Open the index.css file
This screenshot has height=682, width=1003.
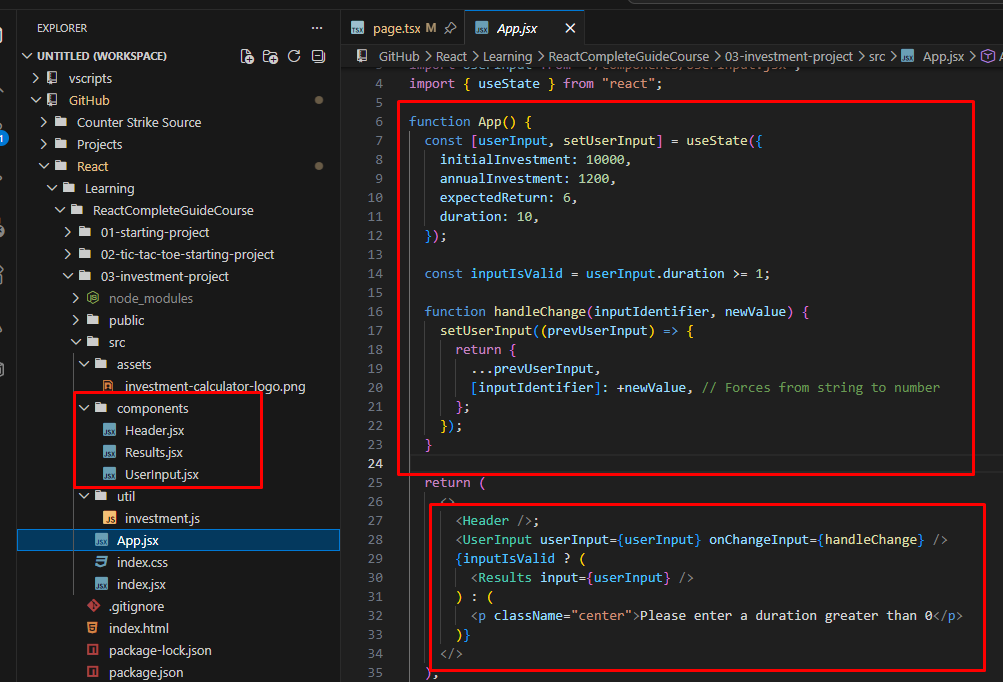142,562
